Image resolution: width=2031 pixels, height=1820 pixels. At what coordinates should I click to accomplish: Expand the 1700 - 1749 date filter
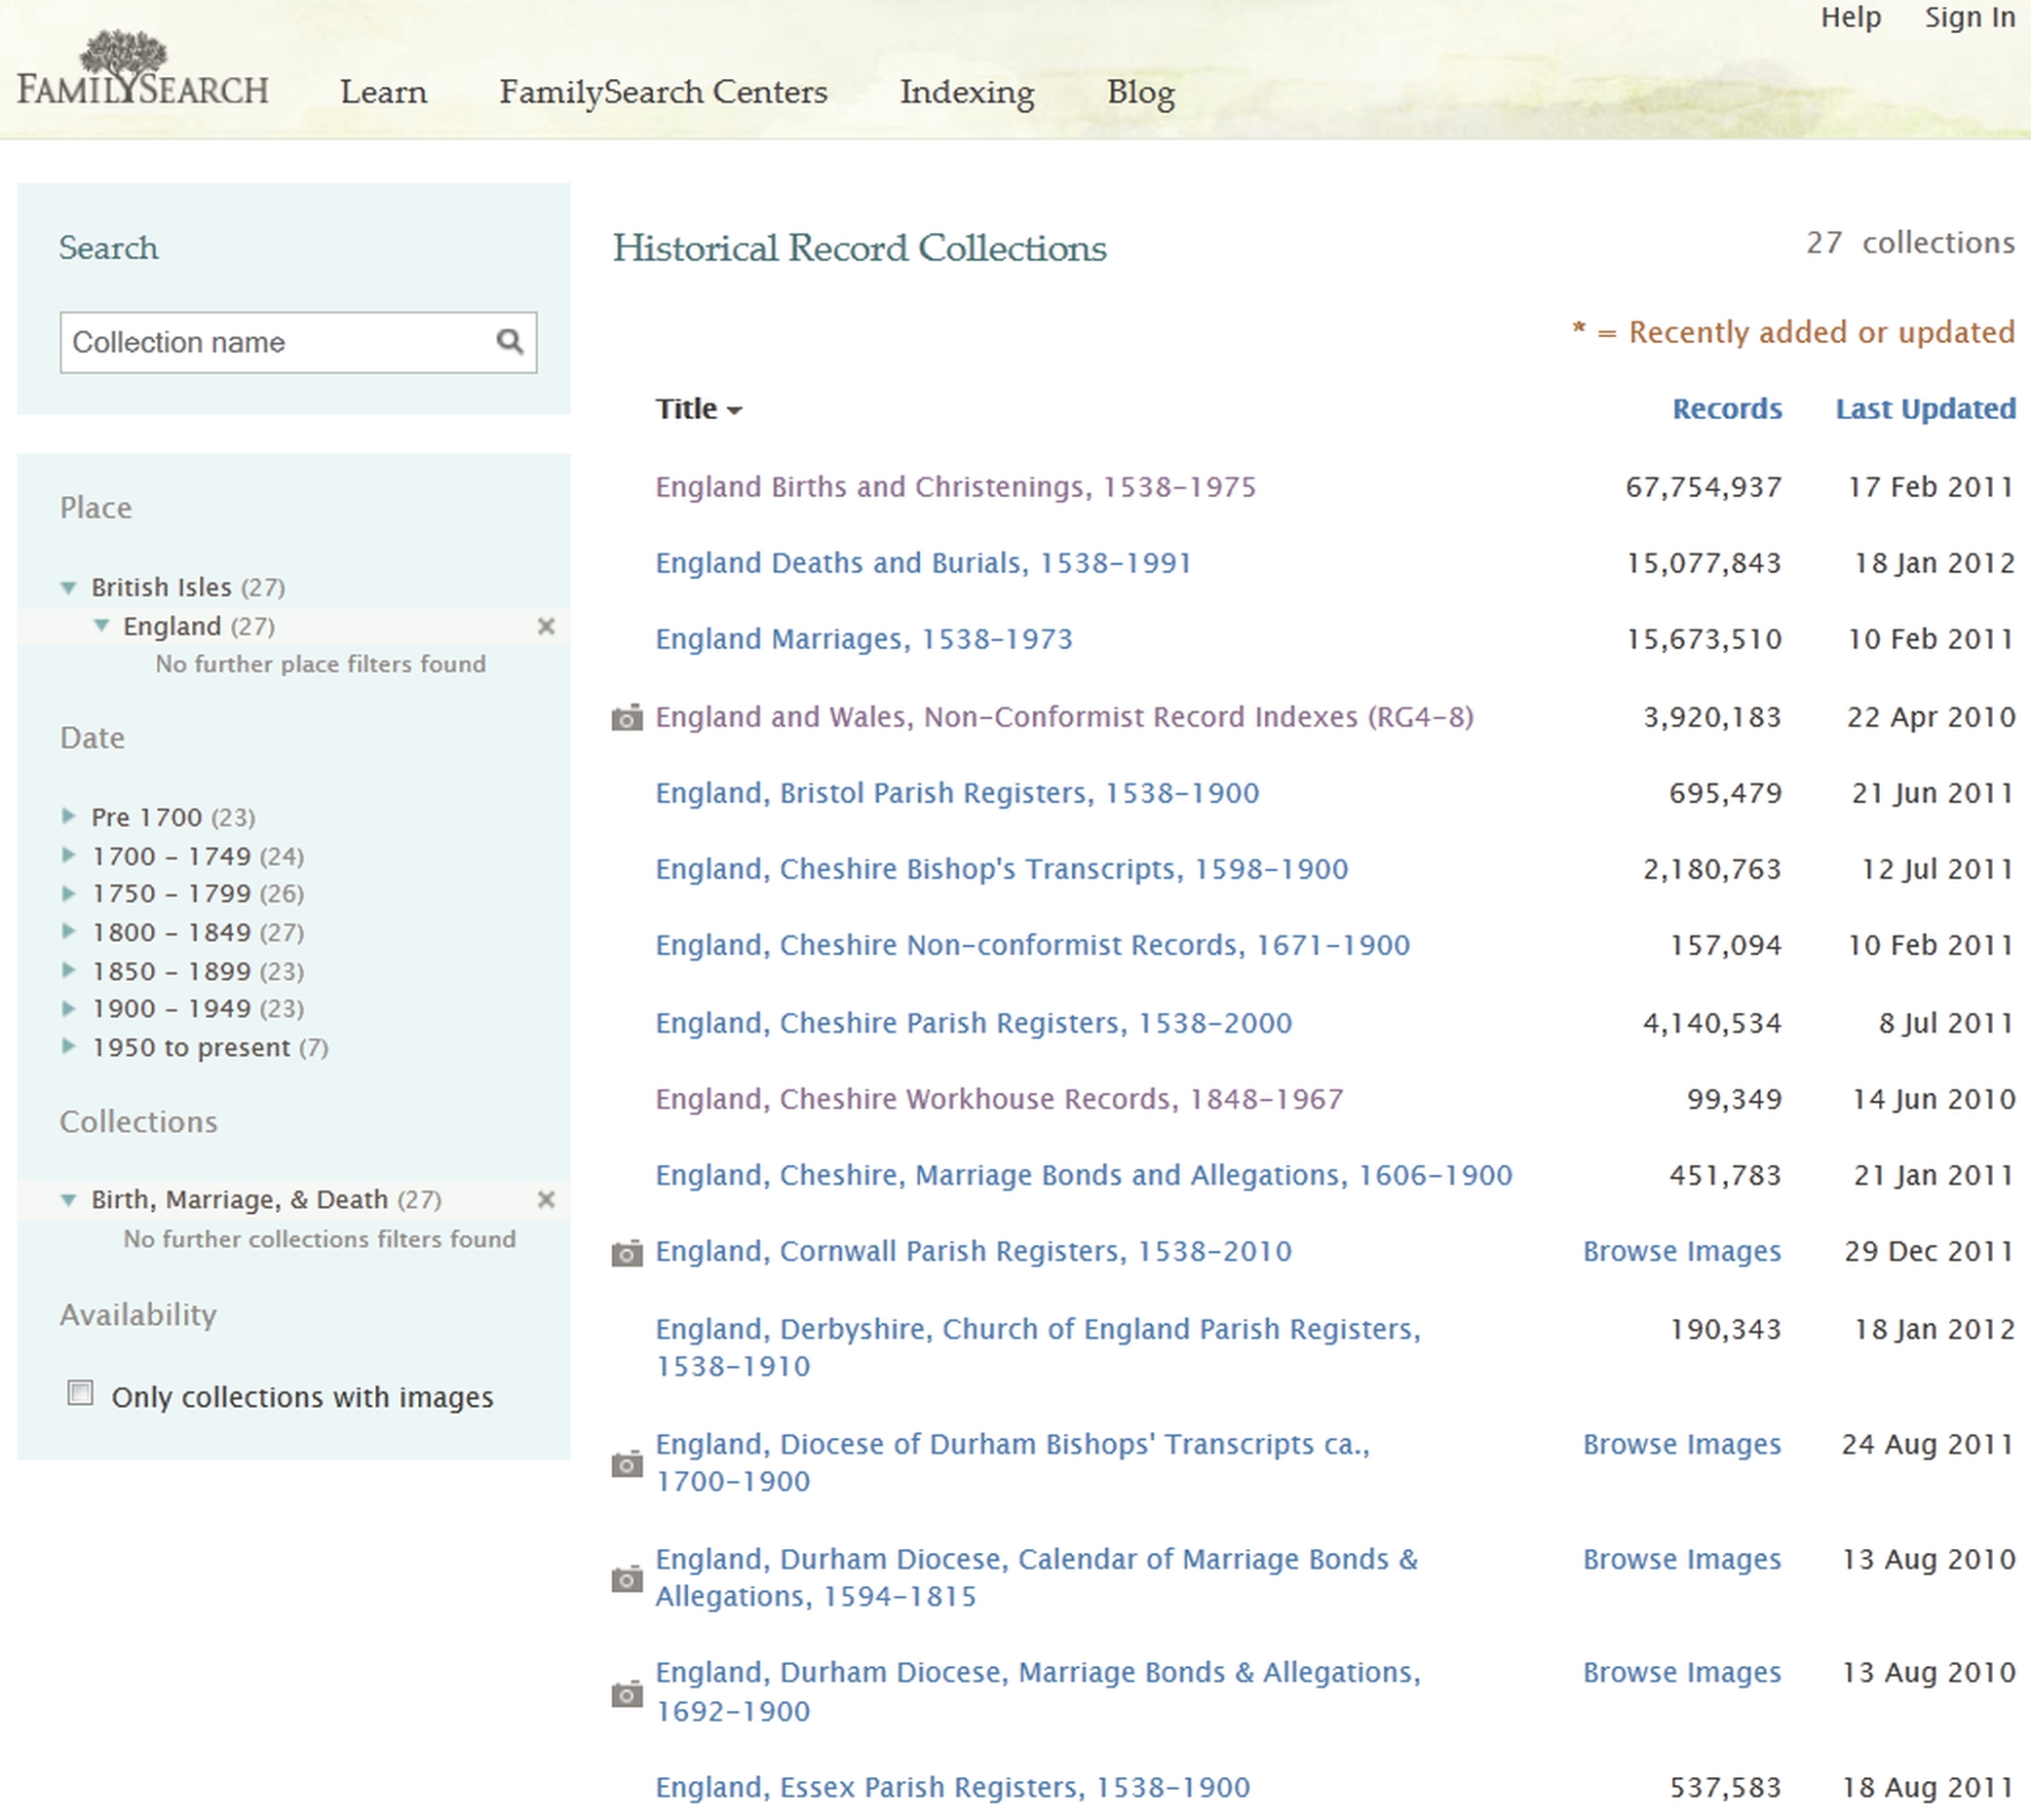click(x=68, y=855)
